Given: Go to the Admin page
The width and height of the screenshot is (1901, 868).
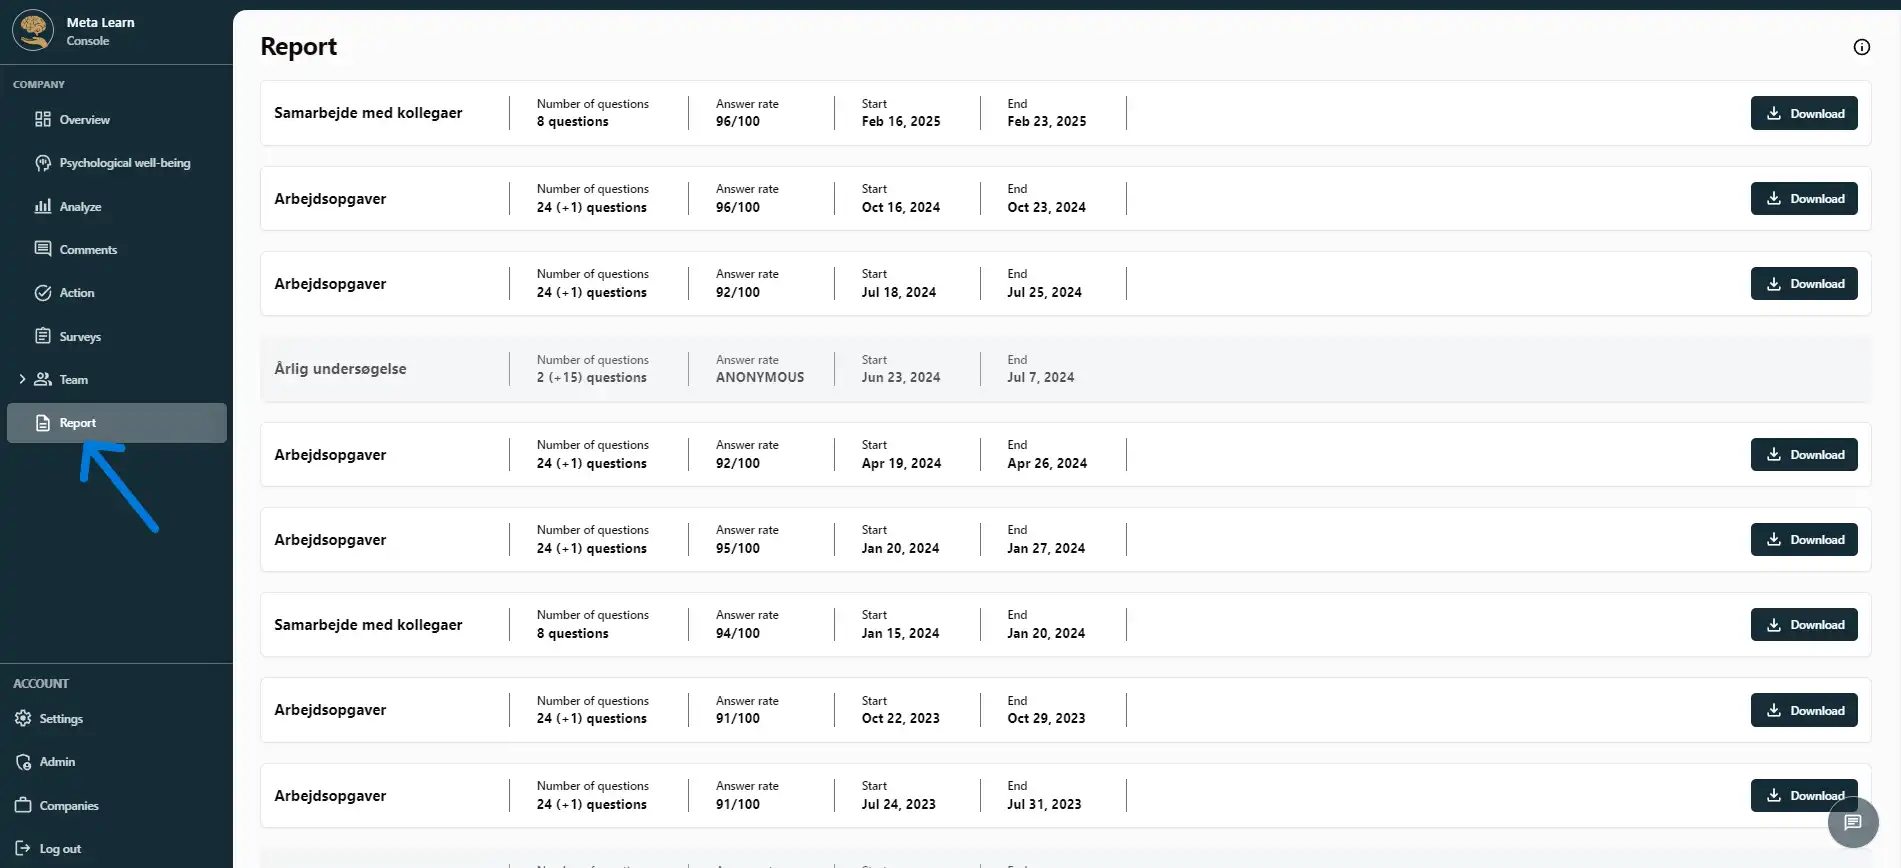Looking at the screenshot, I should (57, 762).
